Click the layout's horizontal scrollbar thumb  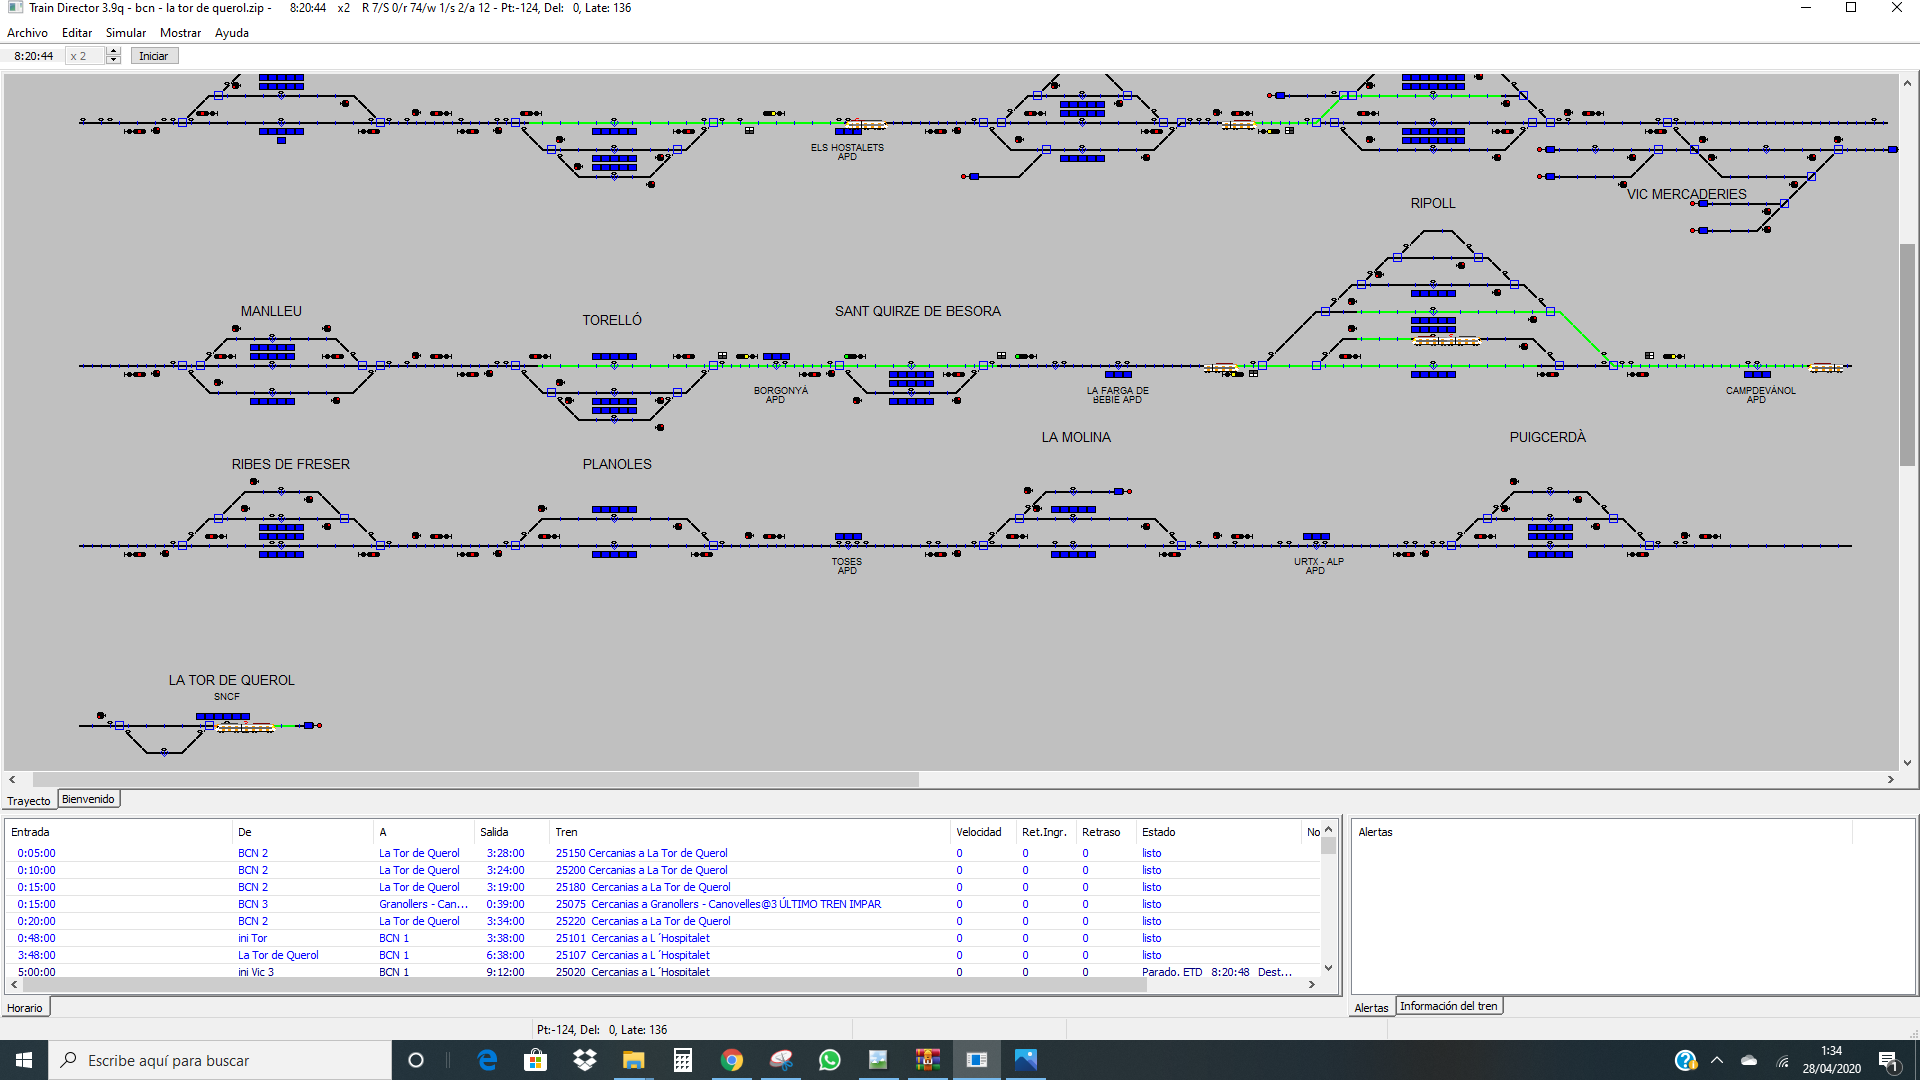(x=475, y=779)
